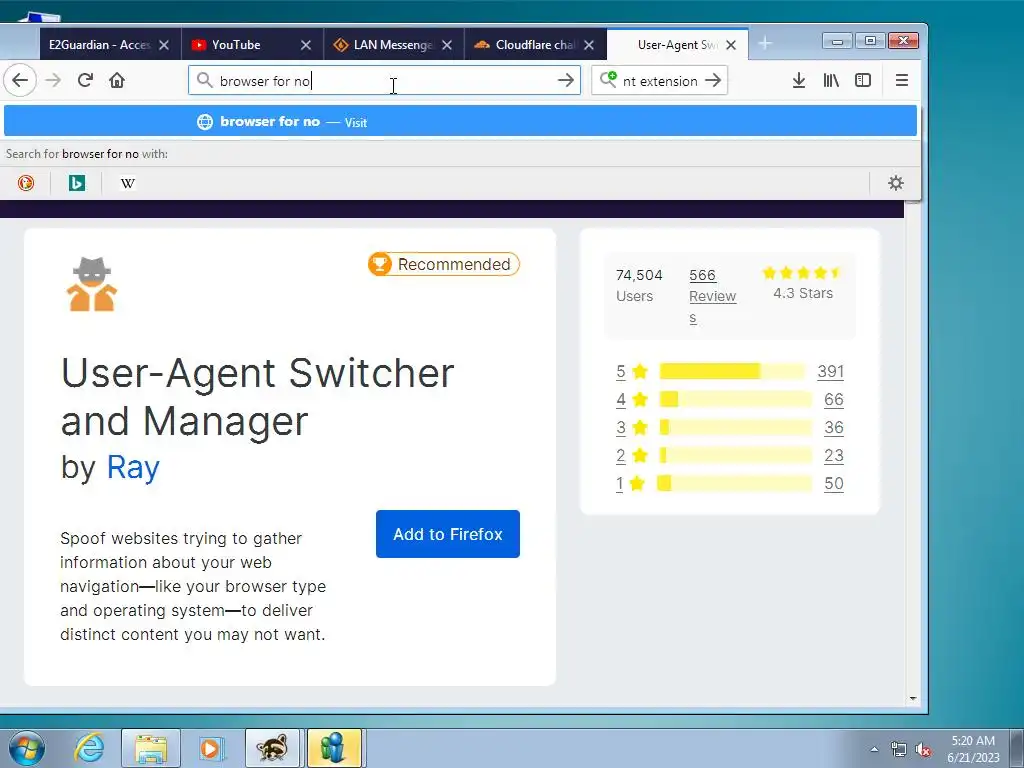Viewport: 1024px width, 768px height.
Task: Open the Firefox home page
Action: (117, 80)
